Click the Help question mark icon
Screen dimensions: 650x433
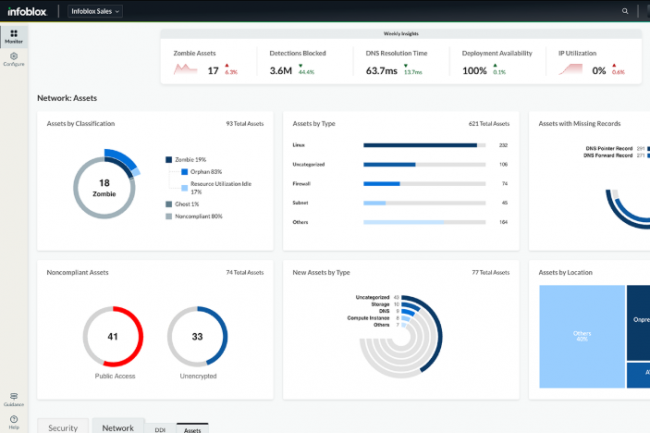pyautogui.click(x=14, y=420)
